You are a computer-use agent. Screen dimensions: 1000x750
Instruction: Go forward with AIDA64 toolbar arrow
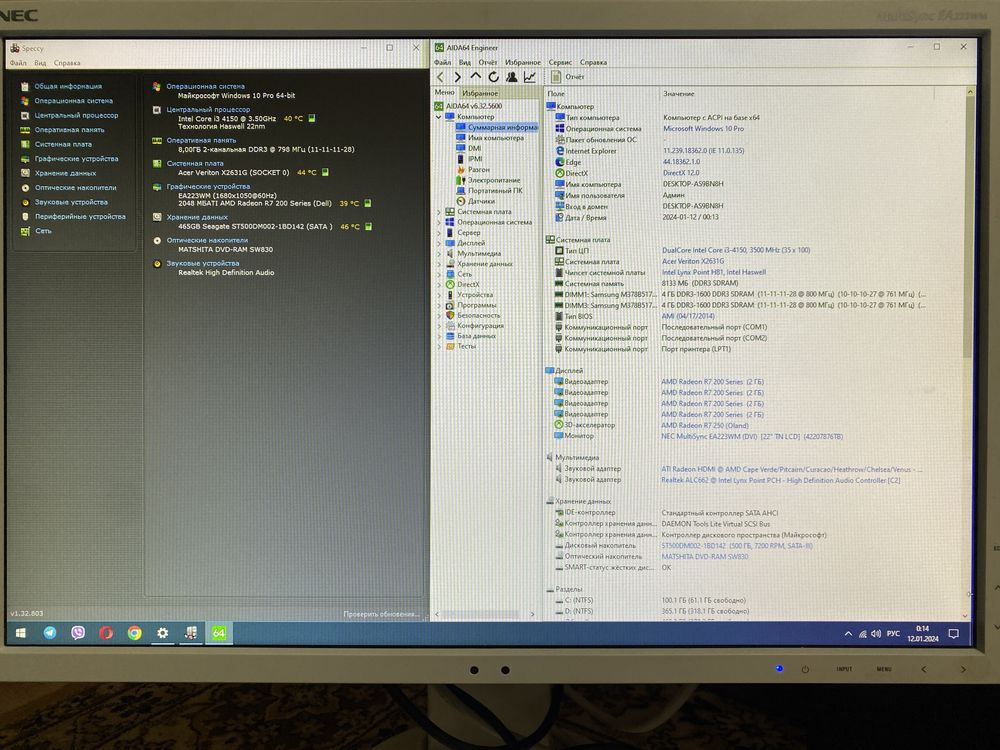(458, 77)
